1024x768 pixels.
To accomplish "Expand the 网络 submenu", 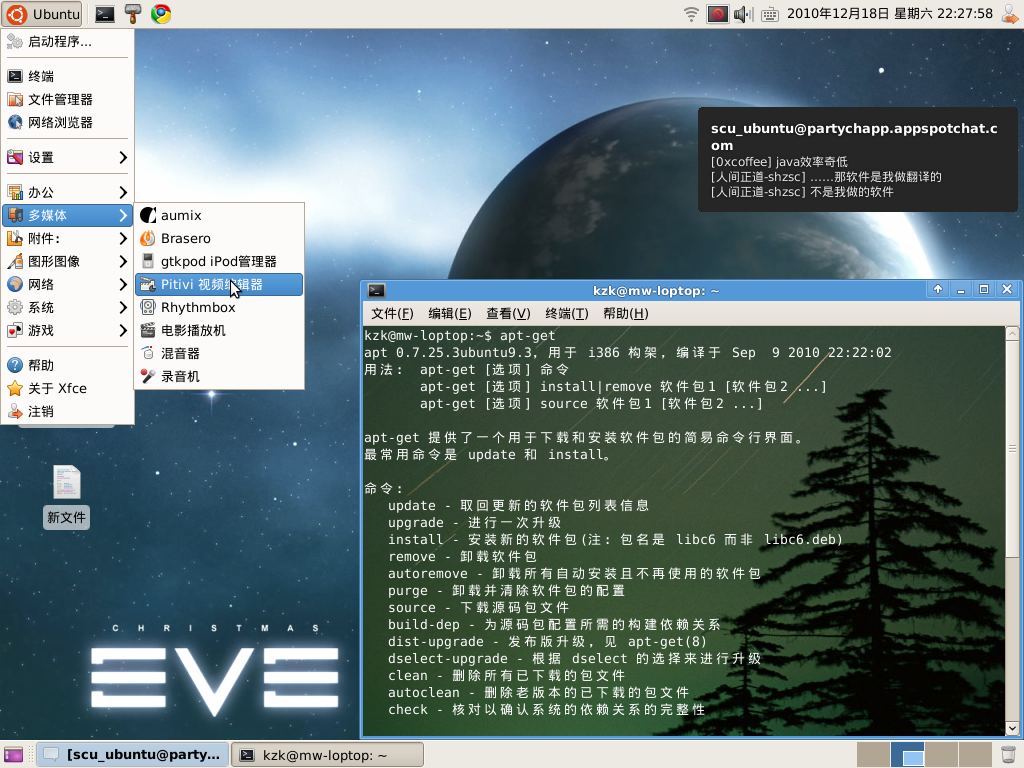I will click(x=68, y=285).
